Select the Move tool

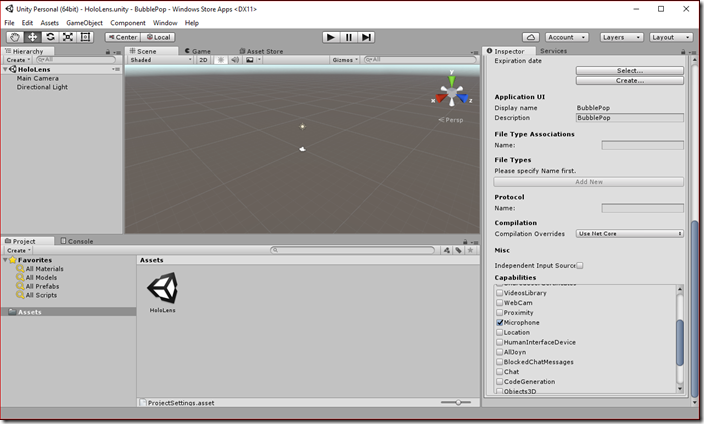pos(32,37)
